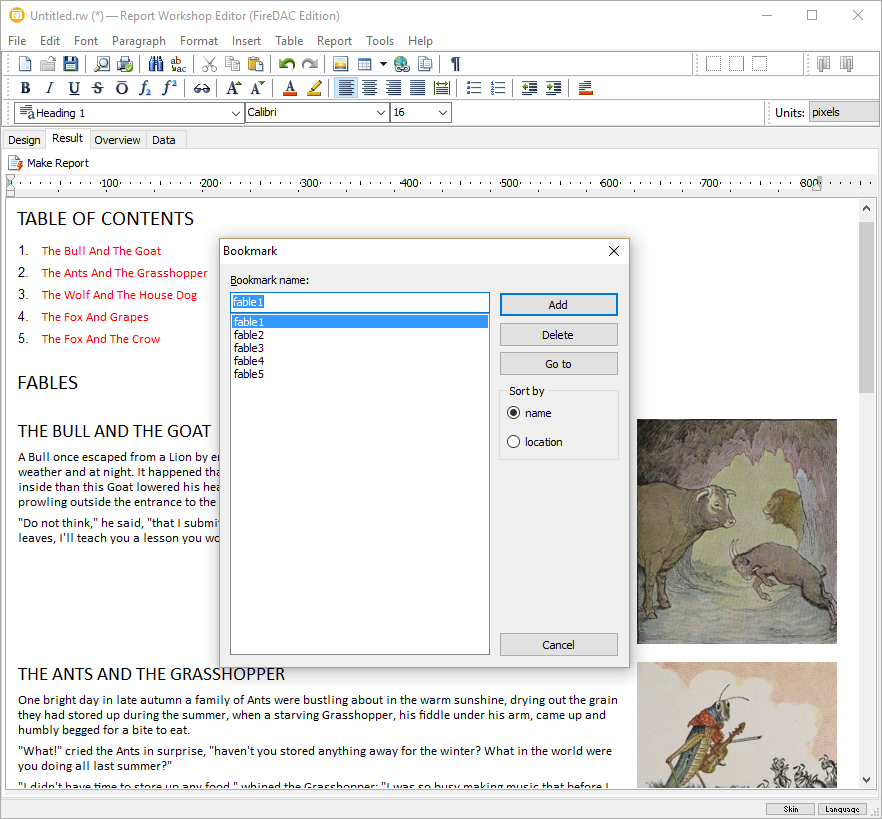Image resolution: width=882 pixels, height=819 pixels.
Task: Click the bulleted list icon
Action: tap(474, 88)
